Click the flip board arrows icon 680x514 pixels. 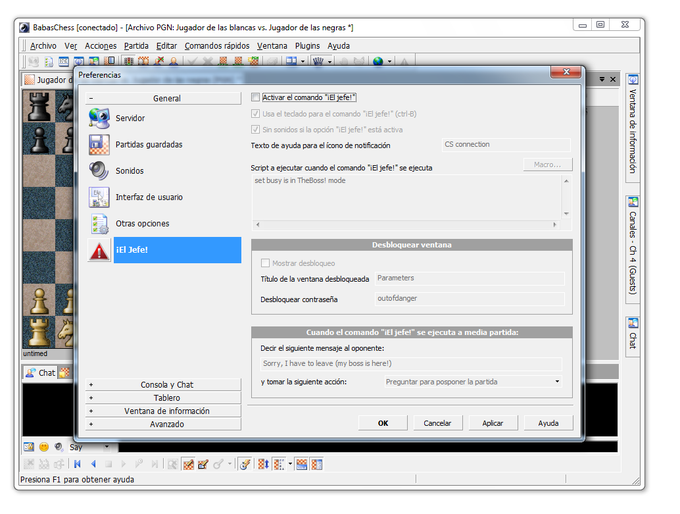[x=263, y=464]
